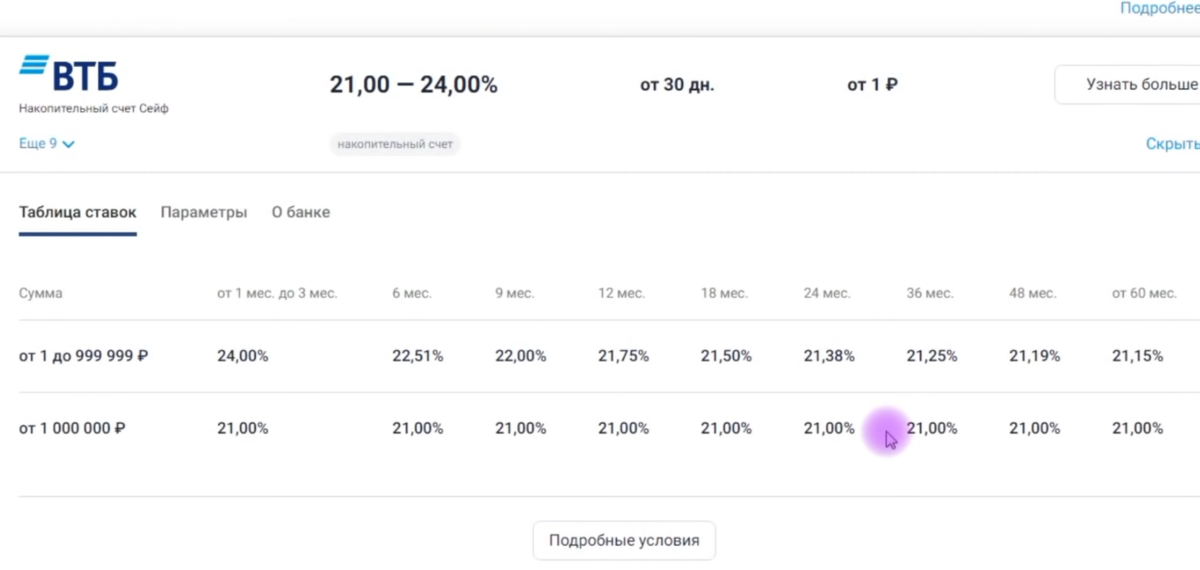Click the "21,19%" rate cell
The image size is (1200, 570).
(1035, 356)
